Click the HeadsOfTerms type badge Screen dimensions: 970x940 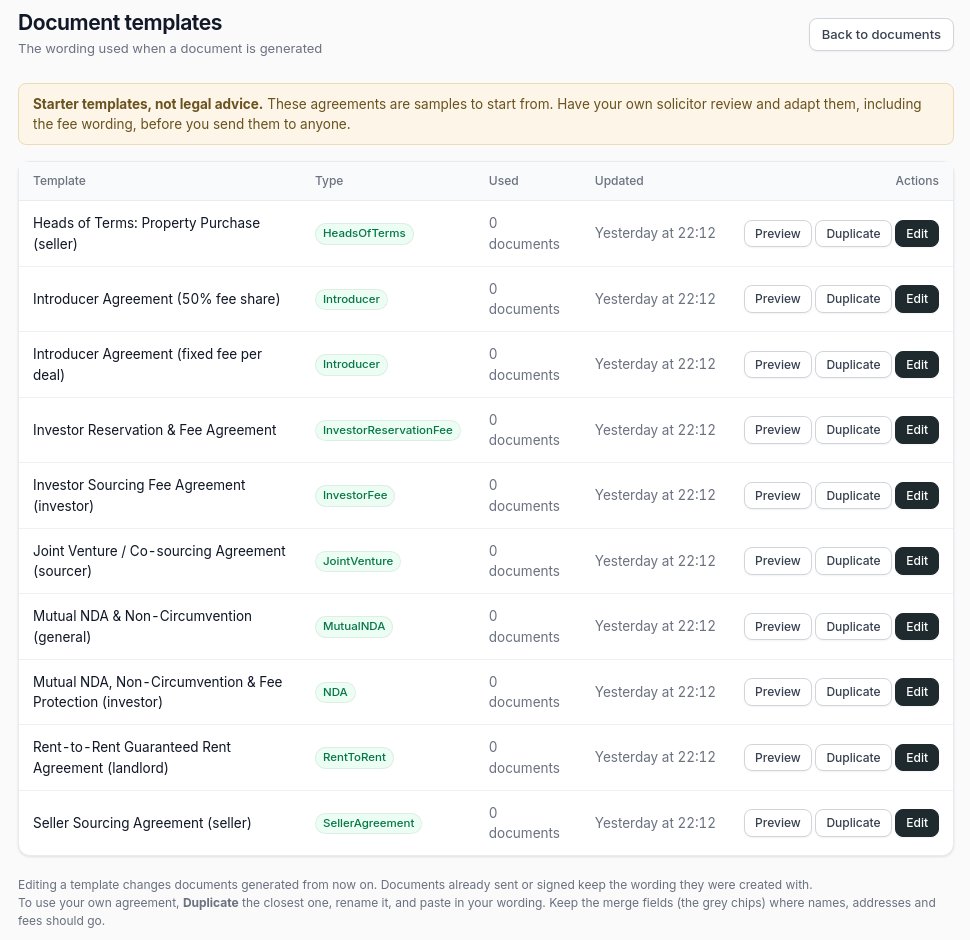click(364, 233)
